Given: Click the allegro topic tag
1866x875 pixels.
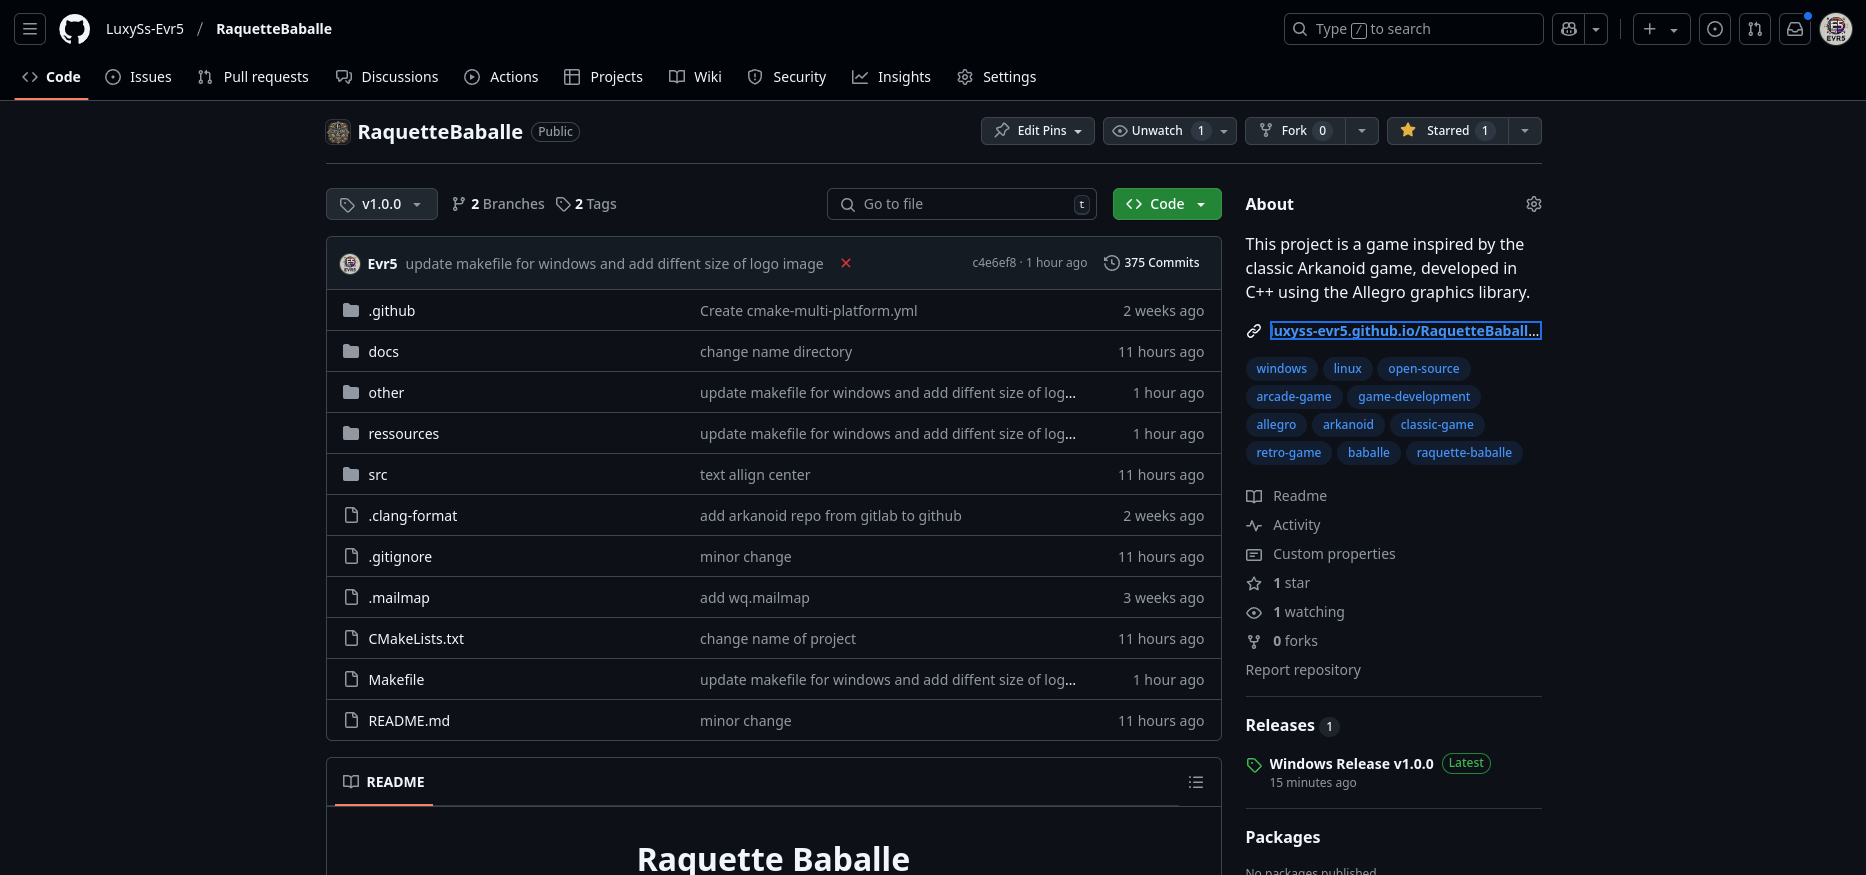Looking at the screenshot, I should click(1276, 425).
